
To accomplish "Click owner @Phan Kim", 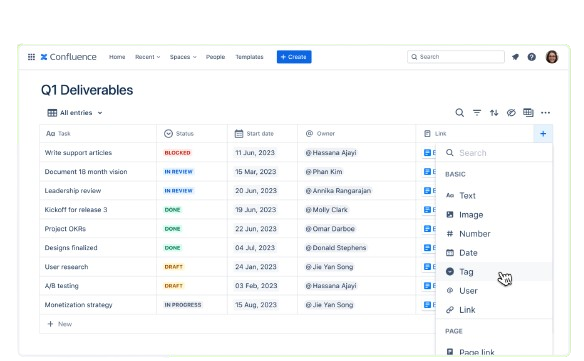I will point(324,172).
